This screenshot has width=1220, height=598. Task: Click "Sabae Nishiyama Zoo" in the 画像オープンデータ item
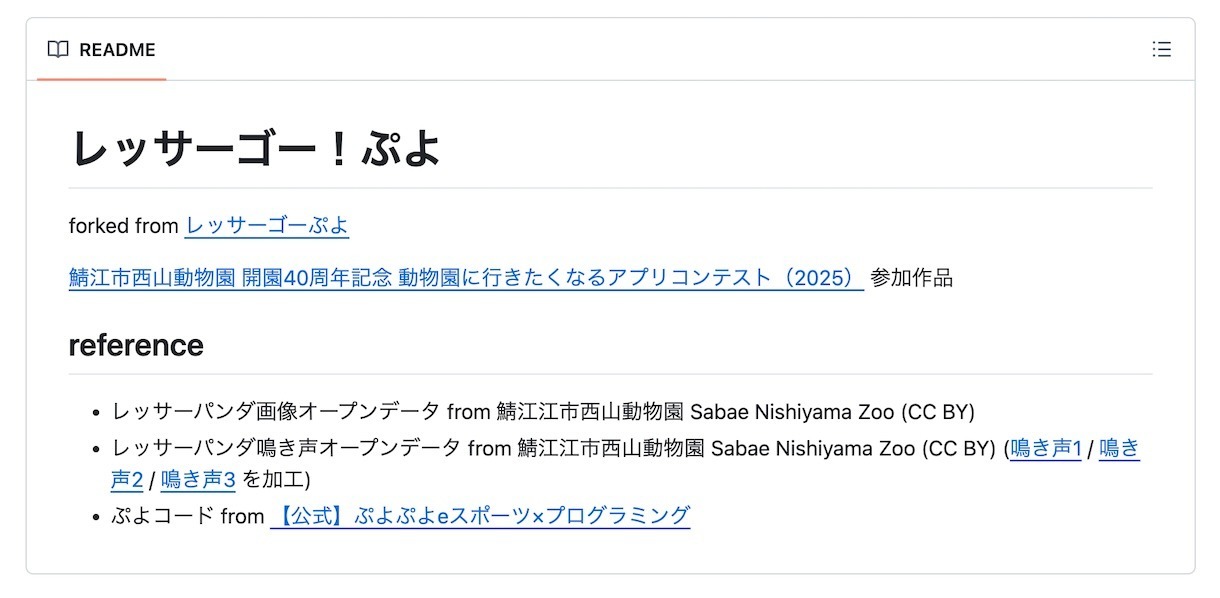[793, 411]
